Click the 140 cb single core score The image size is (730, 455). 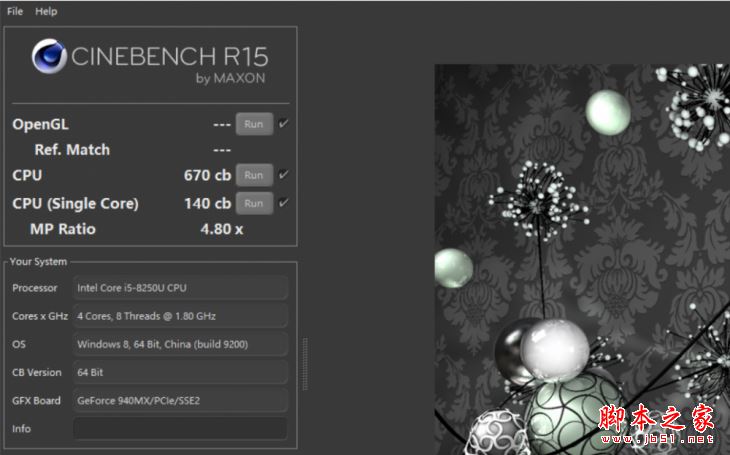point(207,203)
